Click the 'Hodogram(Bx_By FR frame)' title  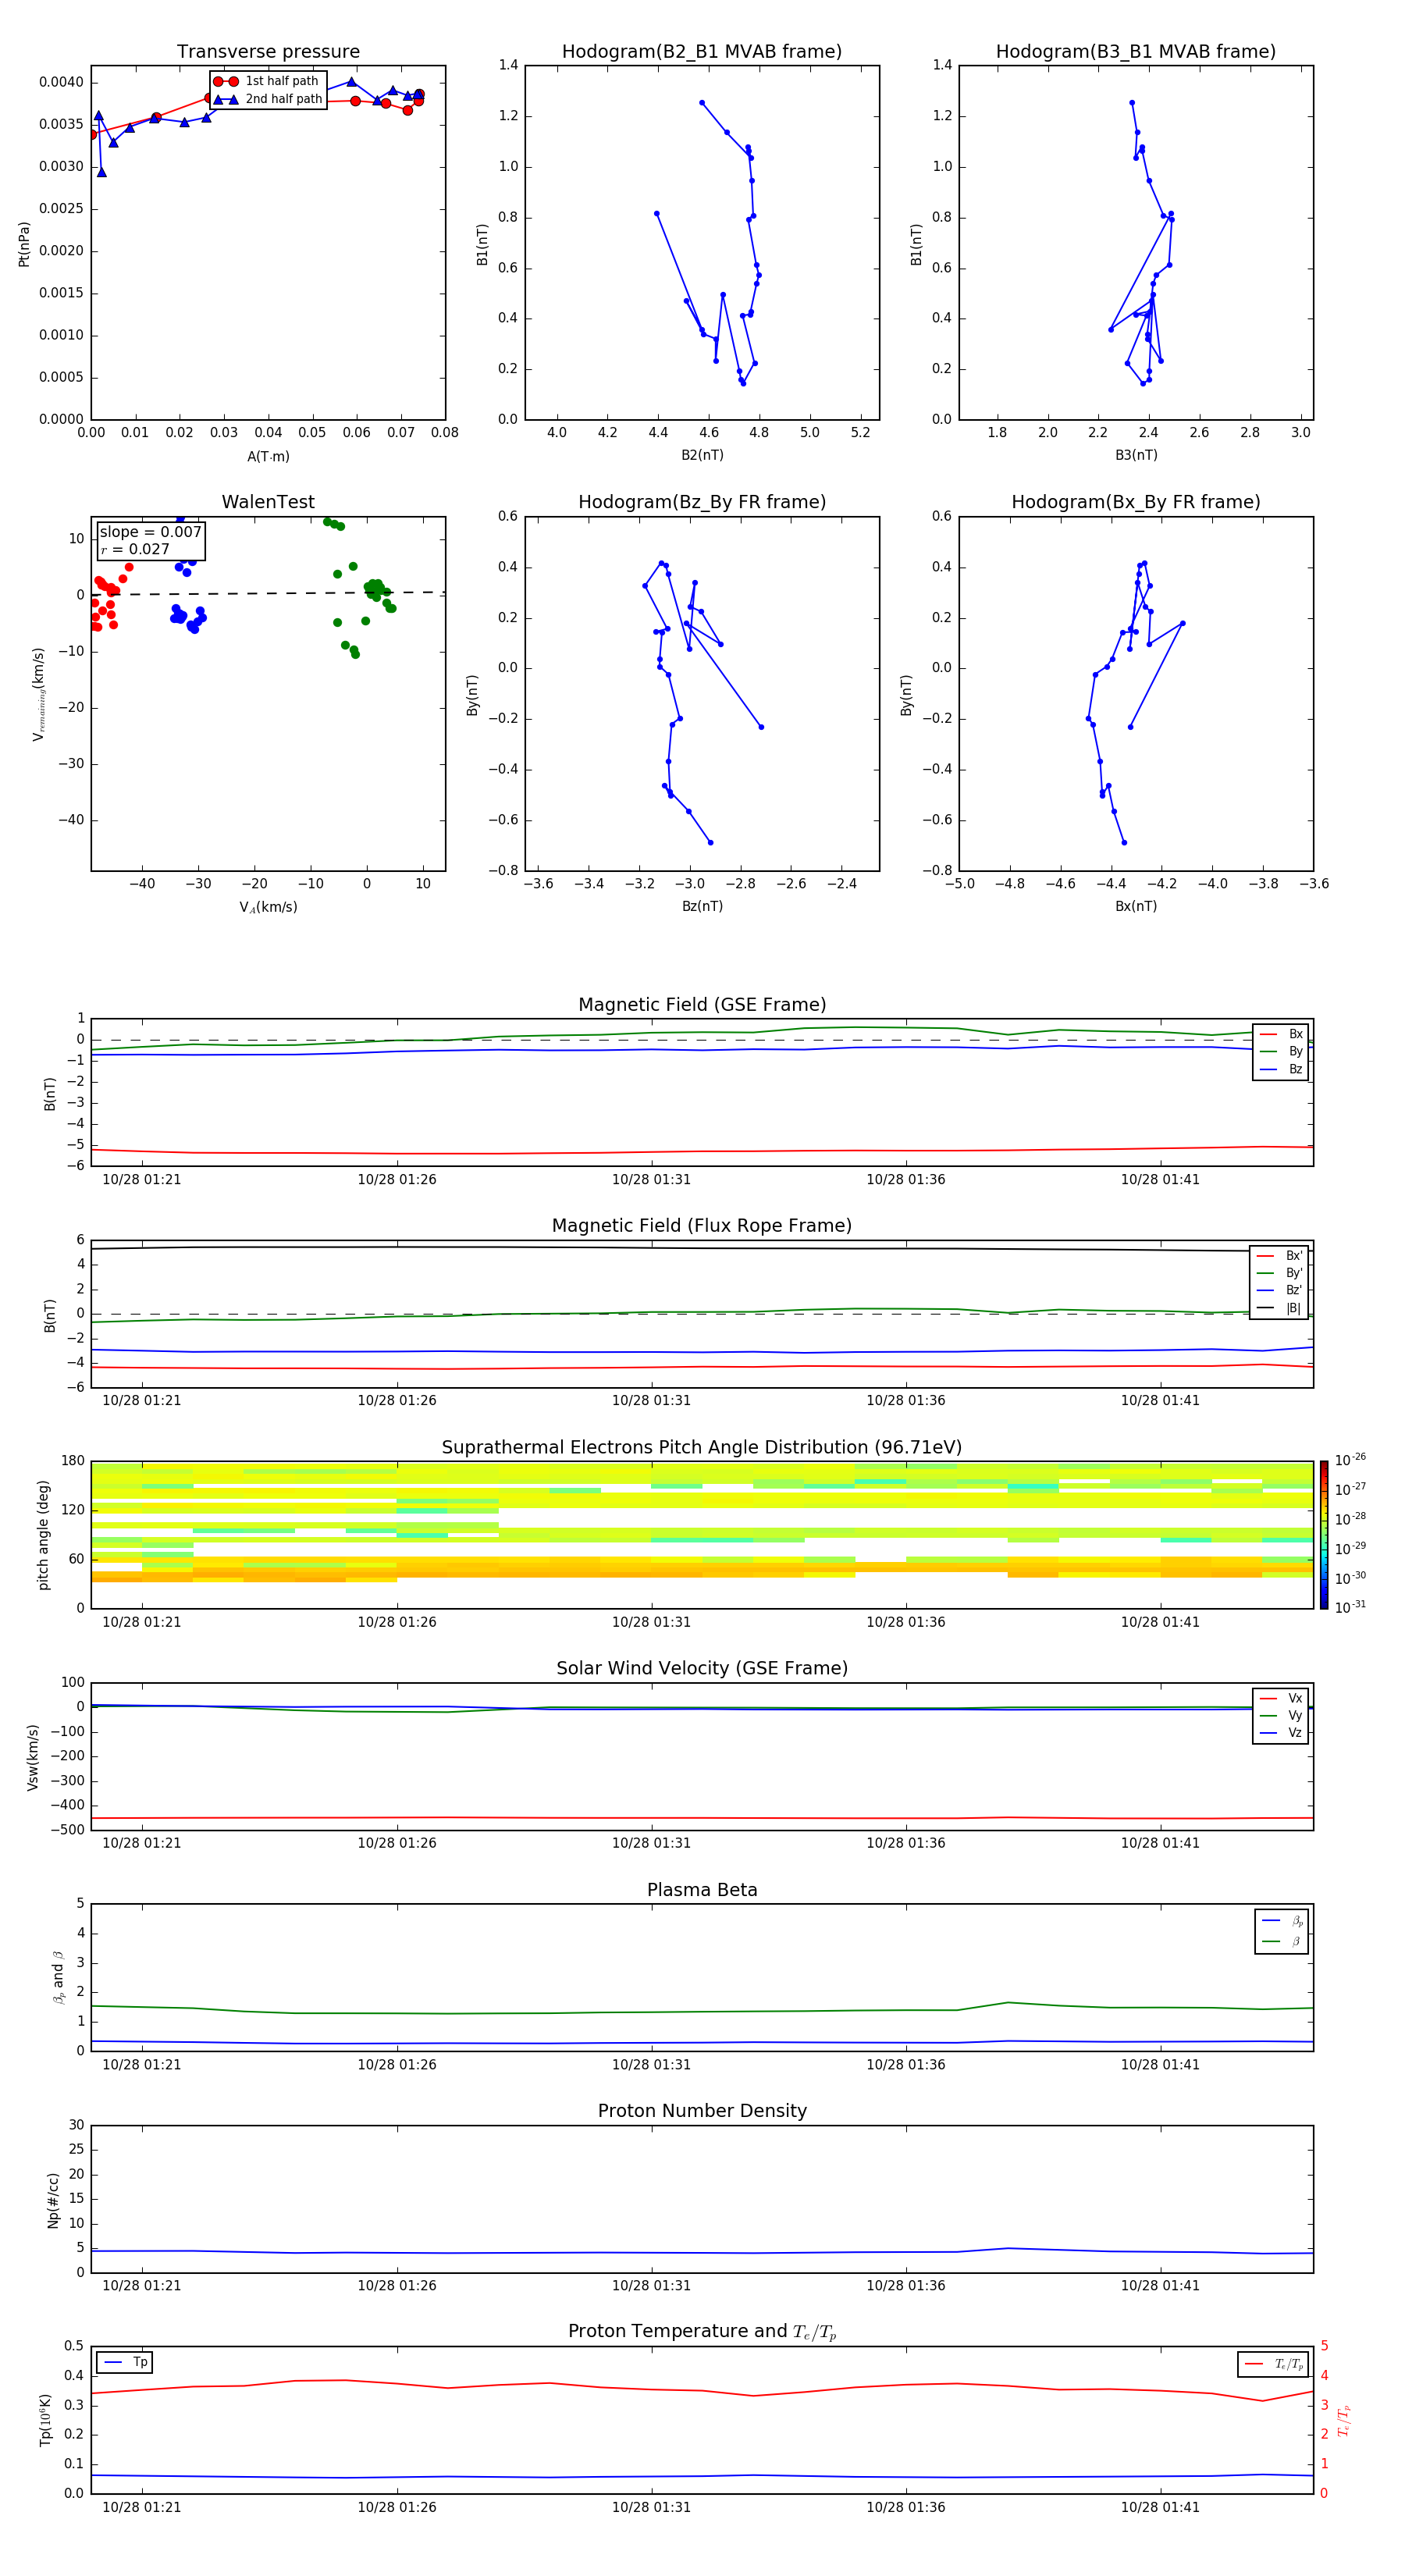point(1136,502)
